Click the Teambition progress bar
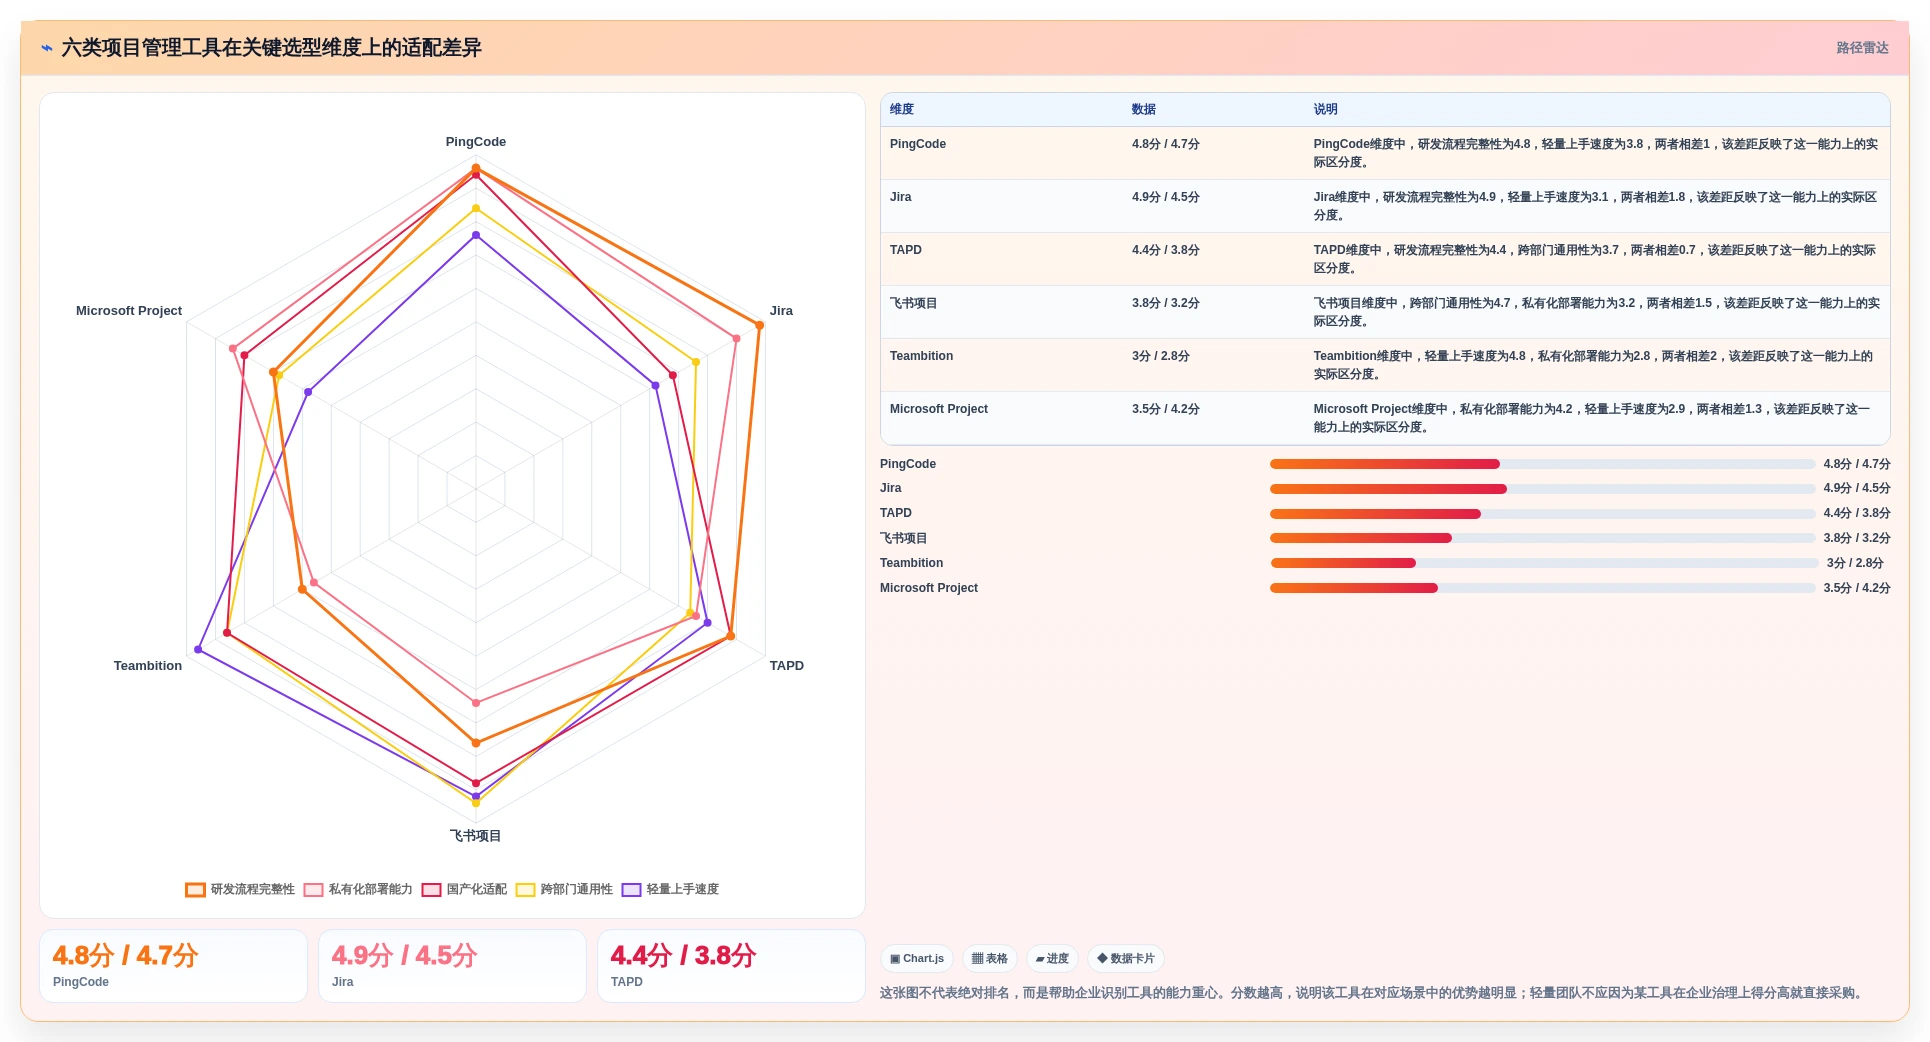 click(x=1544, y=563)
